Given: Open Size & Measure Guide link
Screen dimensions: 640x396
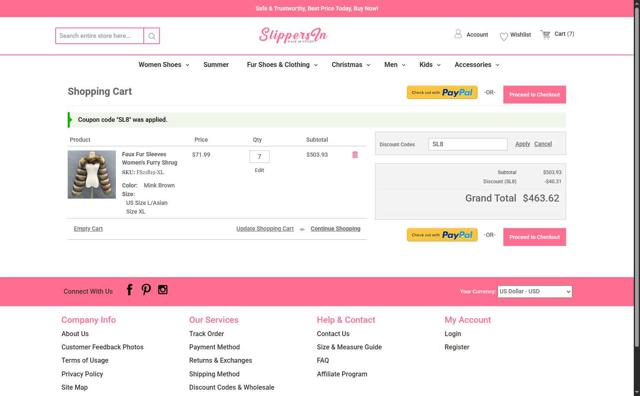Looking at the screenshot, I should click(x=349, y=347).
